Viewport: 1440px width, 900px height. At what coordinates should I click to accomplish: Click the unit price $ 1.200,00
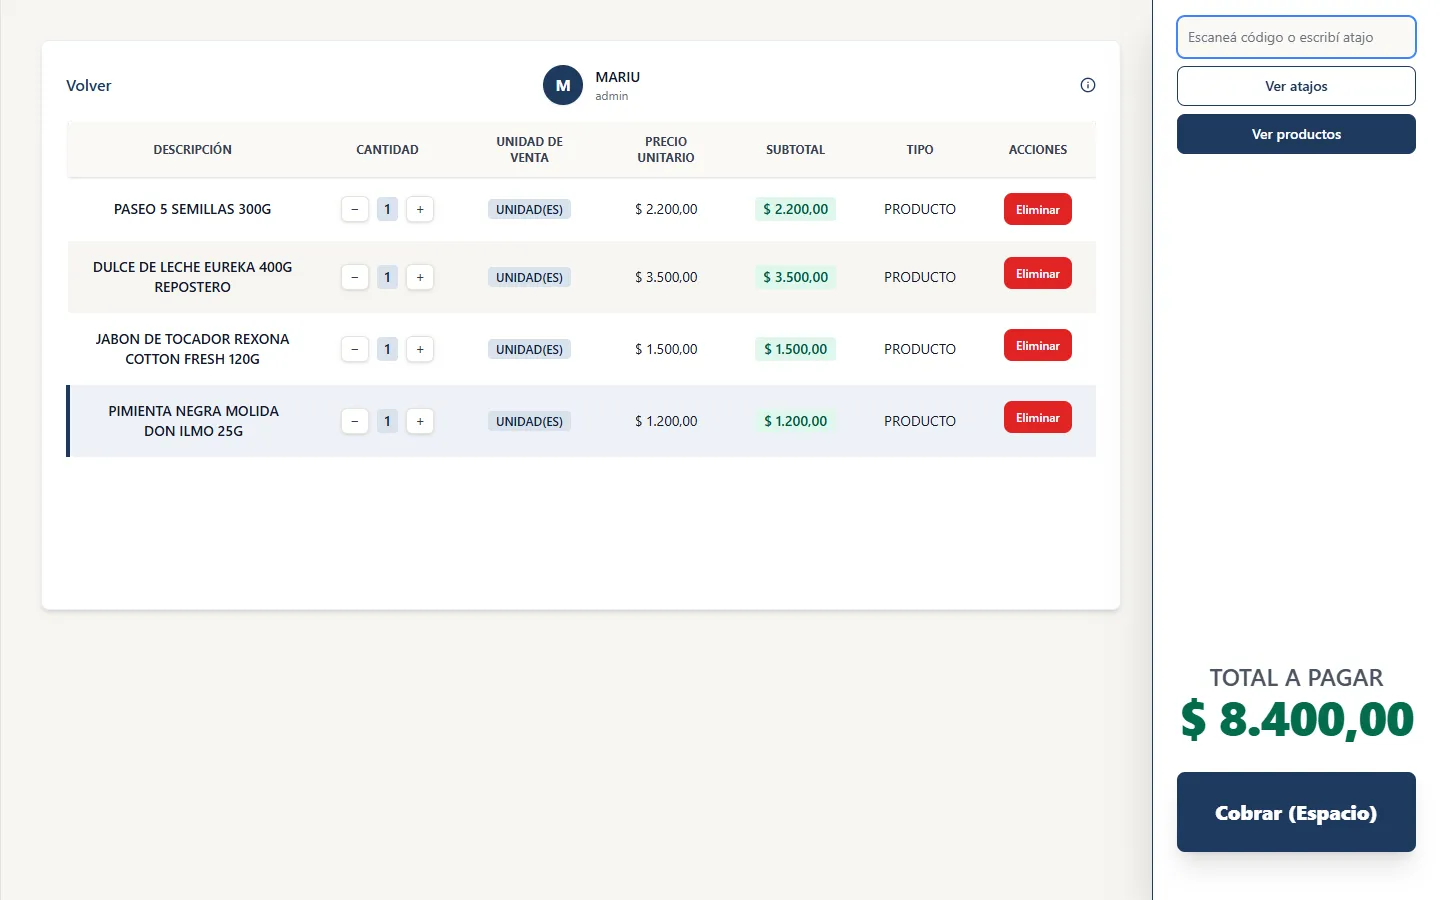666,421
